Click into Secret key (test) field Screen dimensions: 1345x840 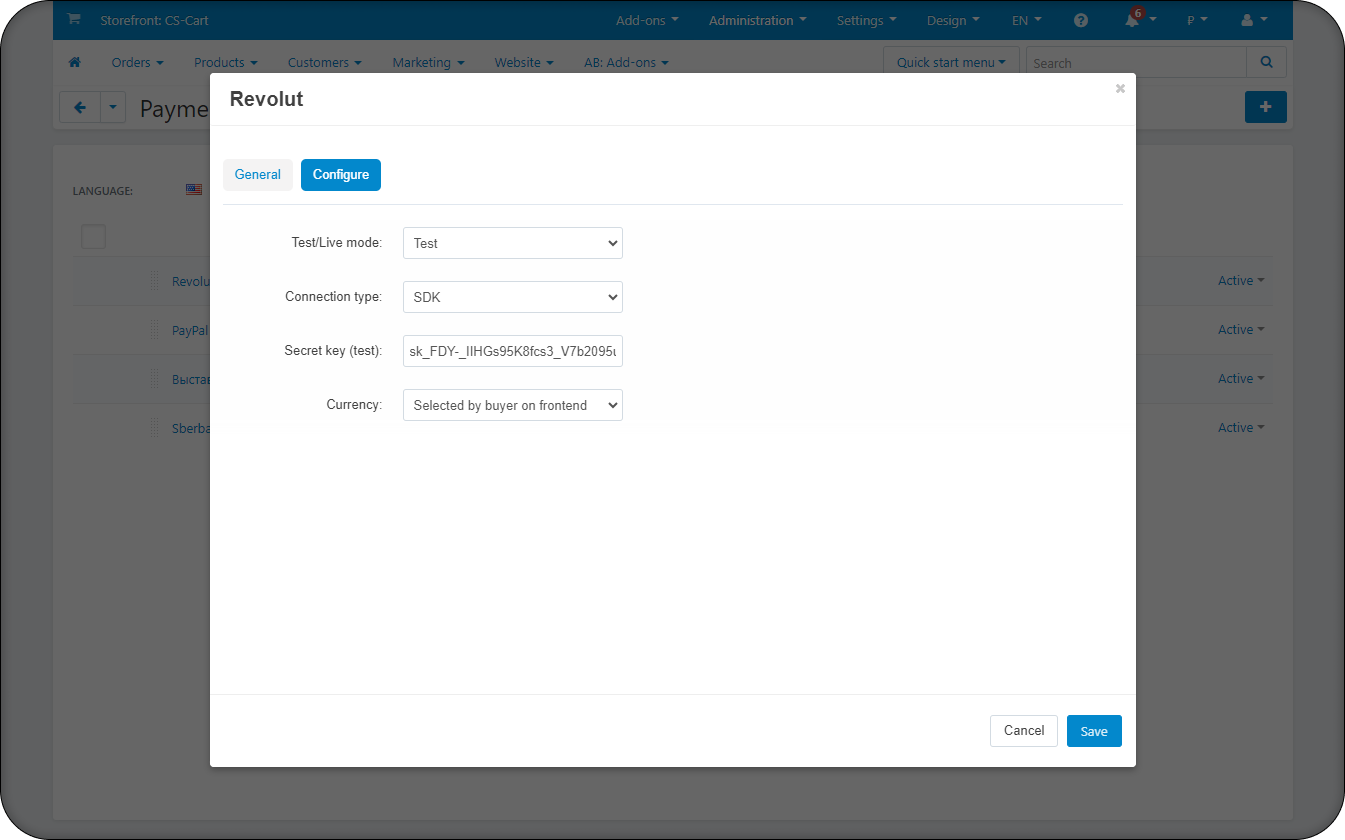pos(513,351)
